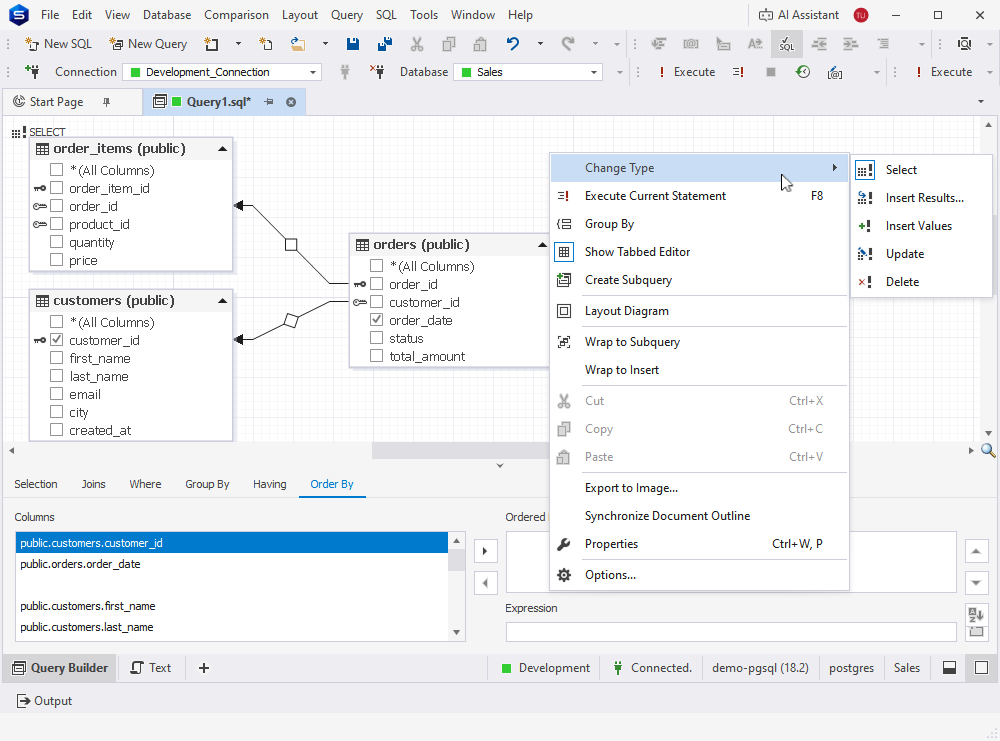The width and height of the screenshot is (1000, 741).
Task: Switch to the Where tab
Action: coord(145,484)
